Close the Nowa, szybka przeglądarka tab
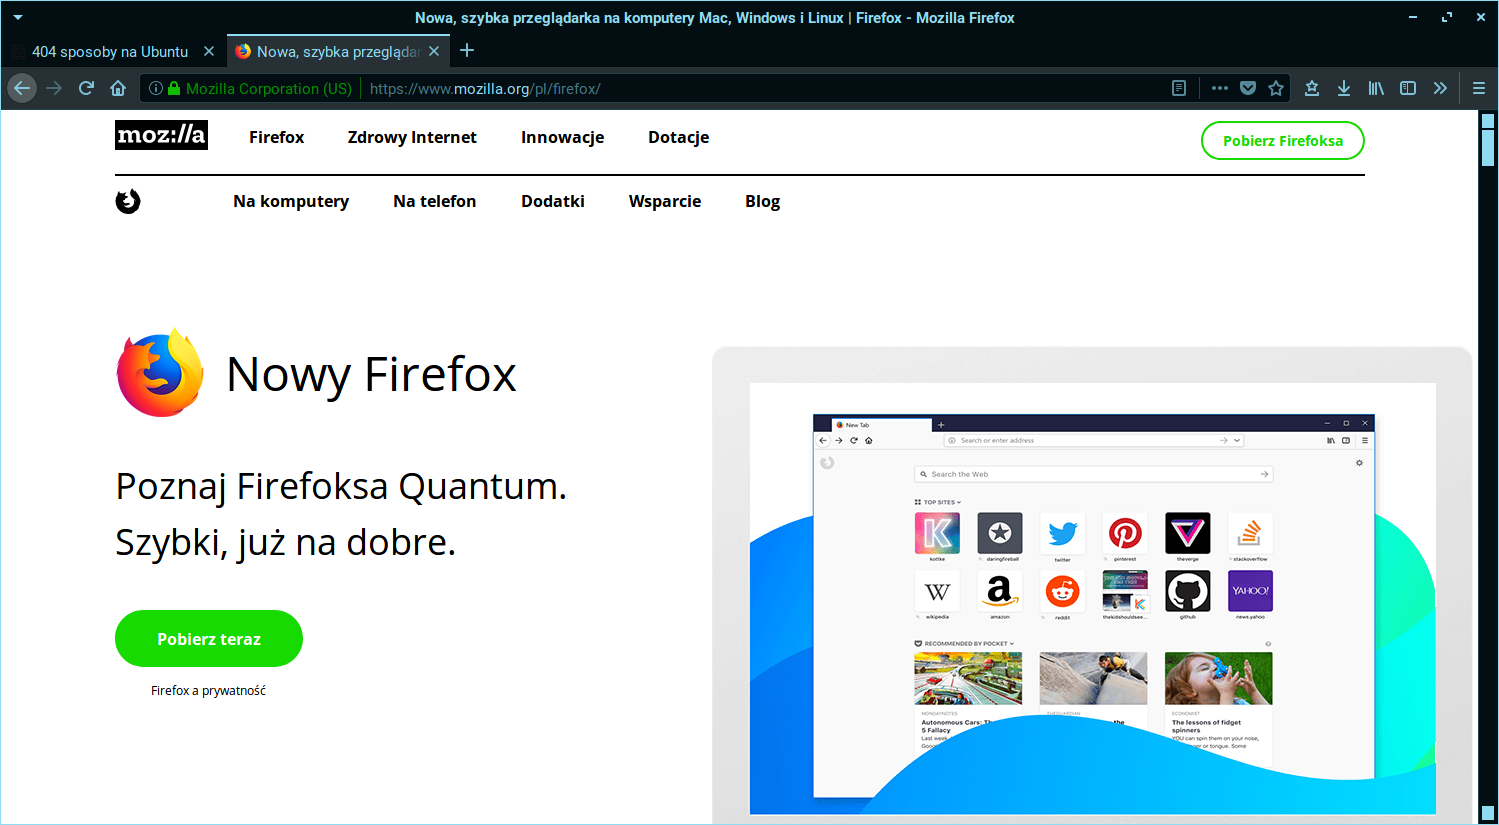 434,51
